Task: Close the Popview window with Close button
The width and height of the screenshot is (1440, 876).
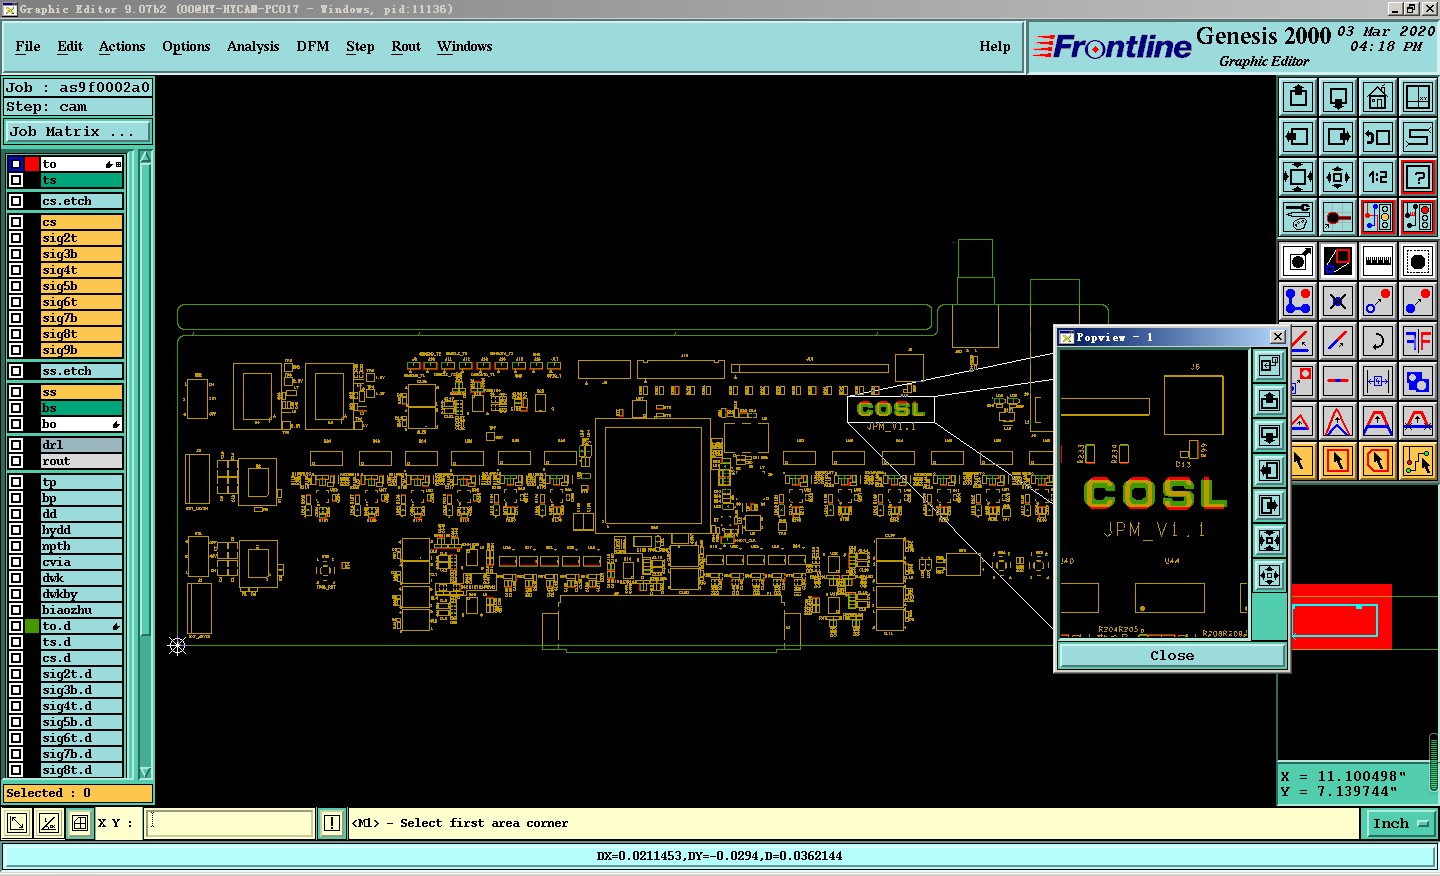Action: click(x=1171, y=655)
